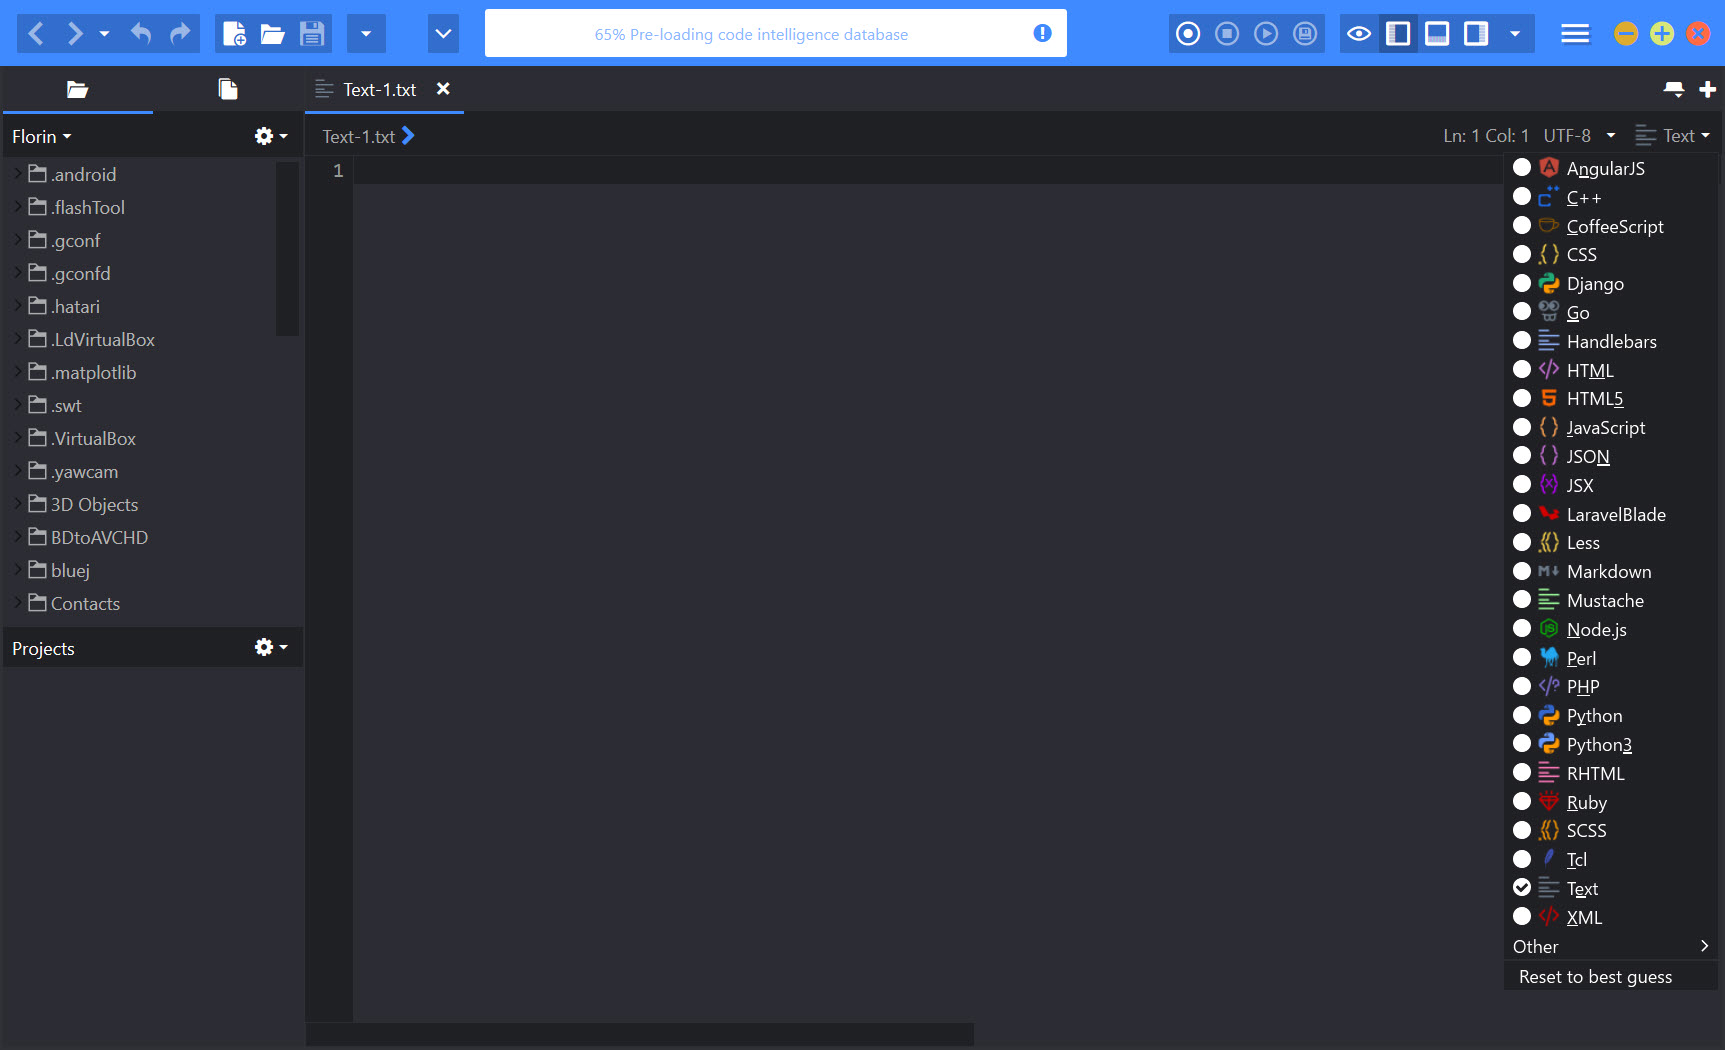The image size is (1725, 1050).
Task: Expand the Other languages submenu
Action: coord(1610,947)
